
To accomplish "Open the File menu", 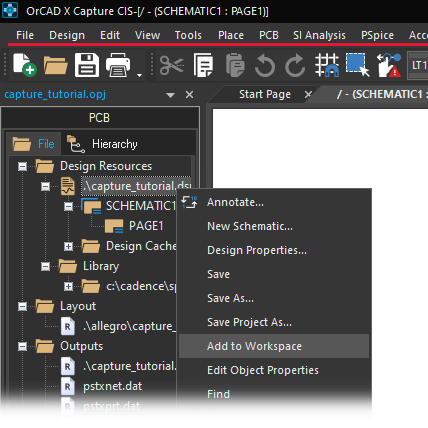I will [x=25, y=35].
